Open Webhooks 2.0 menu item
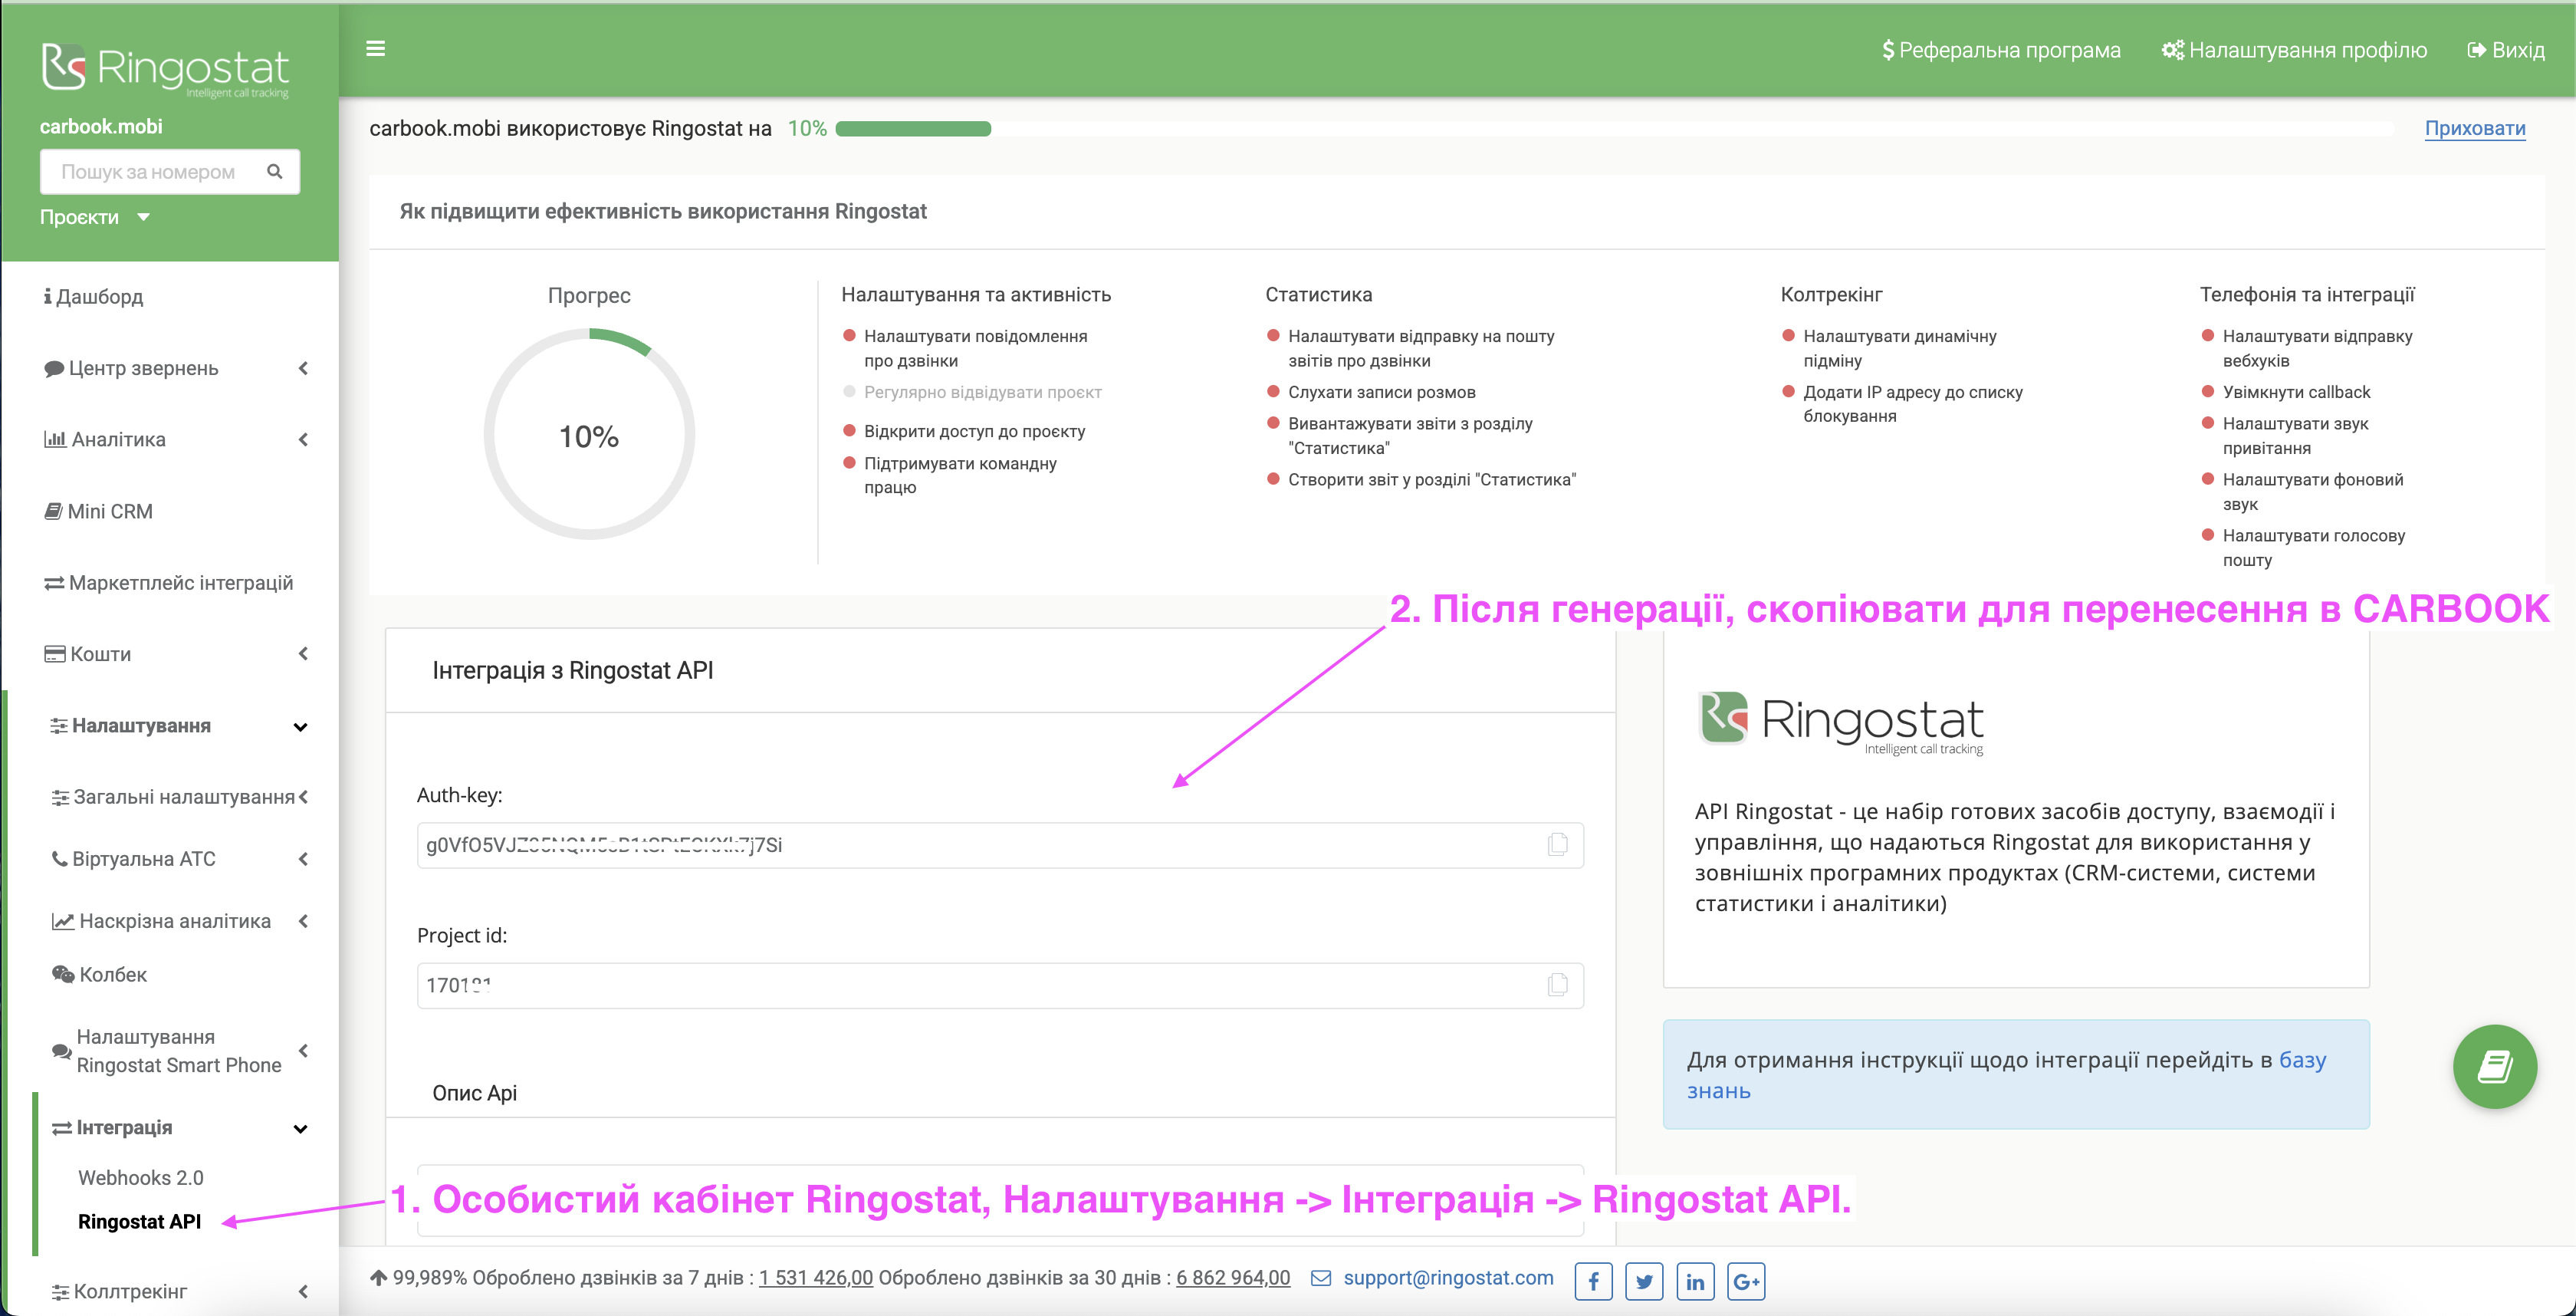2576x1316 pixels. click(x=141, y=1178)
